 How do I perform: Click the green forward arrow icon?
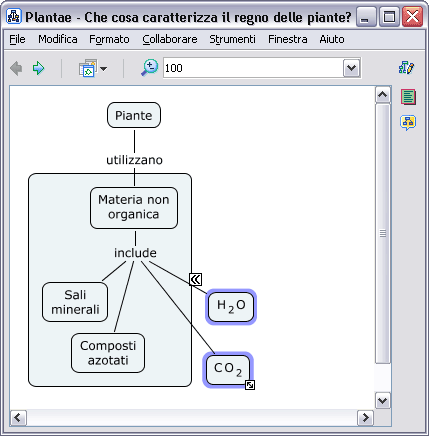point(38,68)
